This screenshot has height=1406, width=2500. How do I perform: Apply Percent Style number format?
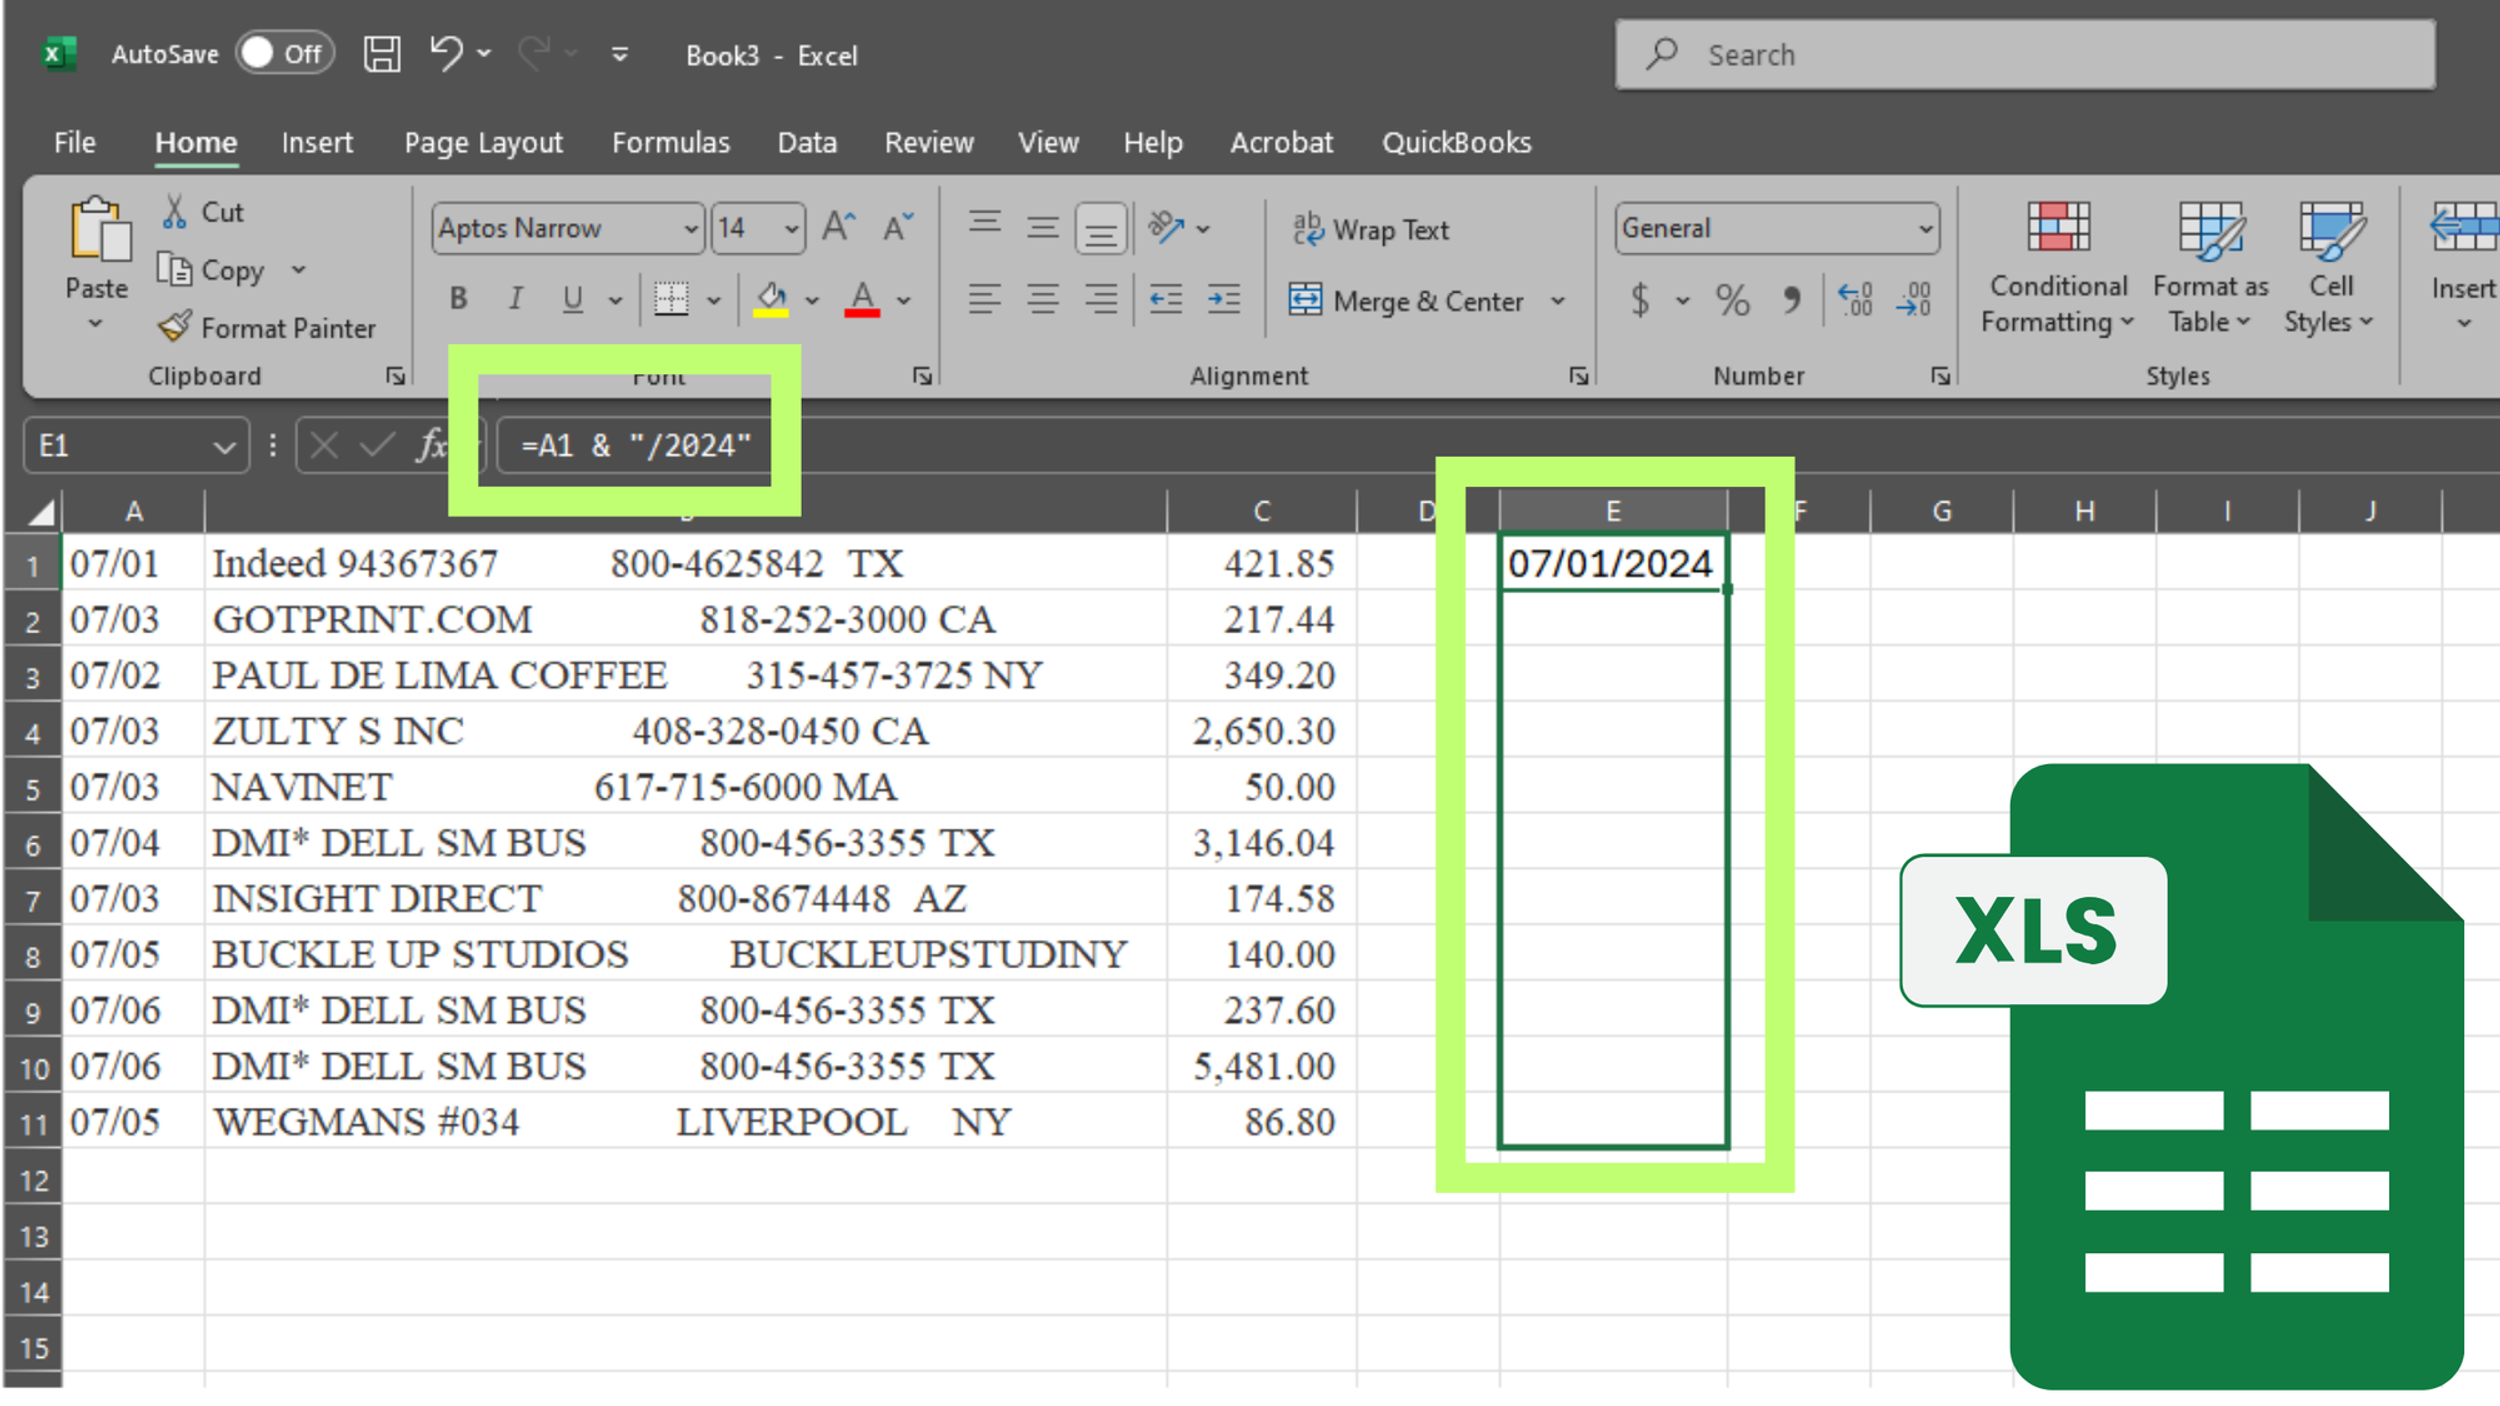click(x=1732, y=300)
